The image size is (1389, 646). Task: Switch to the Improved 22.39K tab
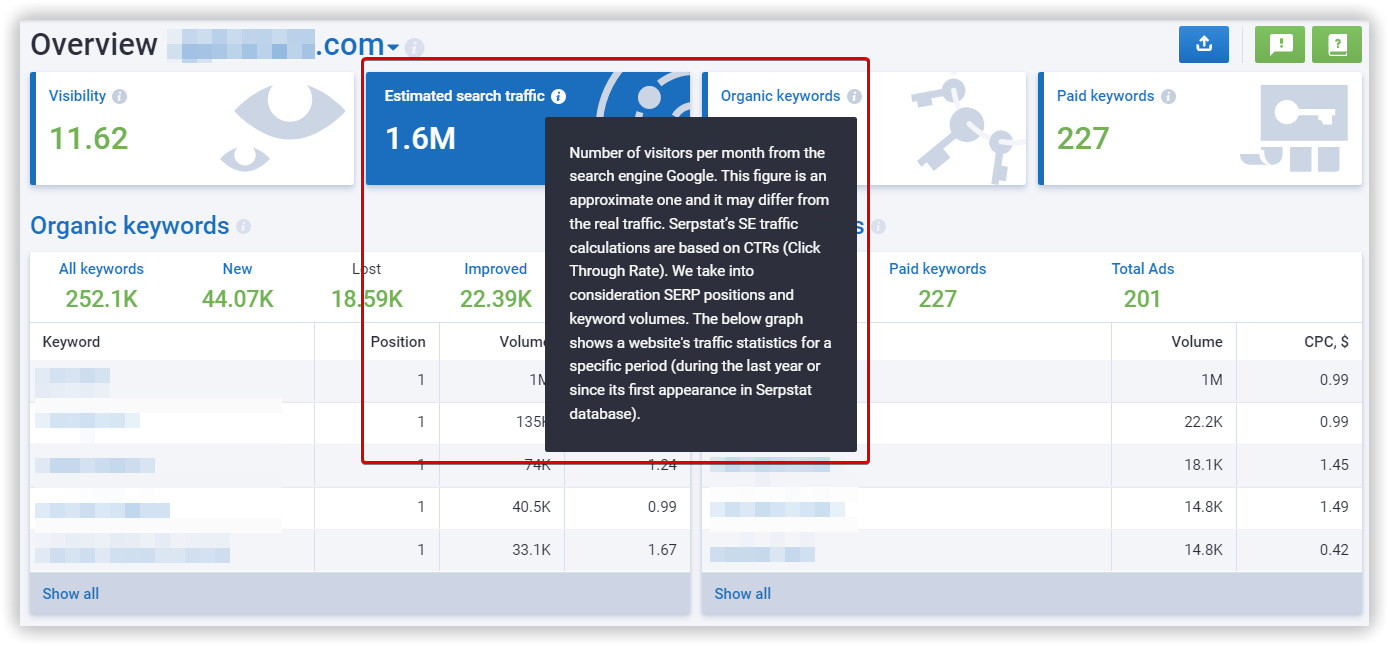click(x=496, y=285)
